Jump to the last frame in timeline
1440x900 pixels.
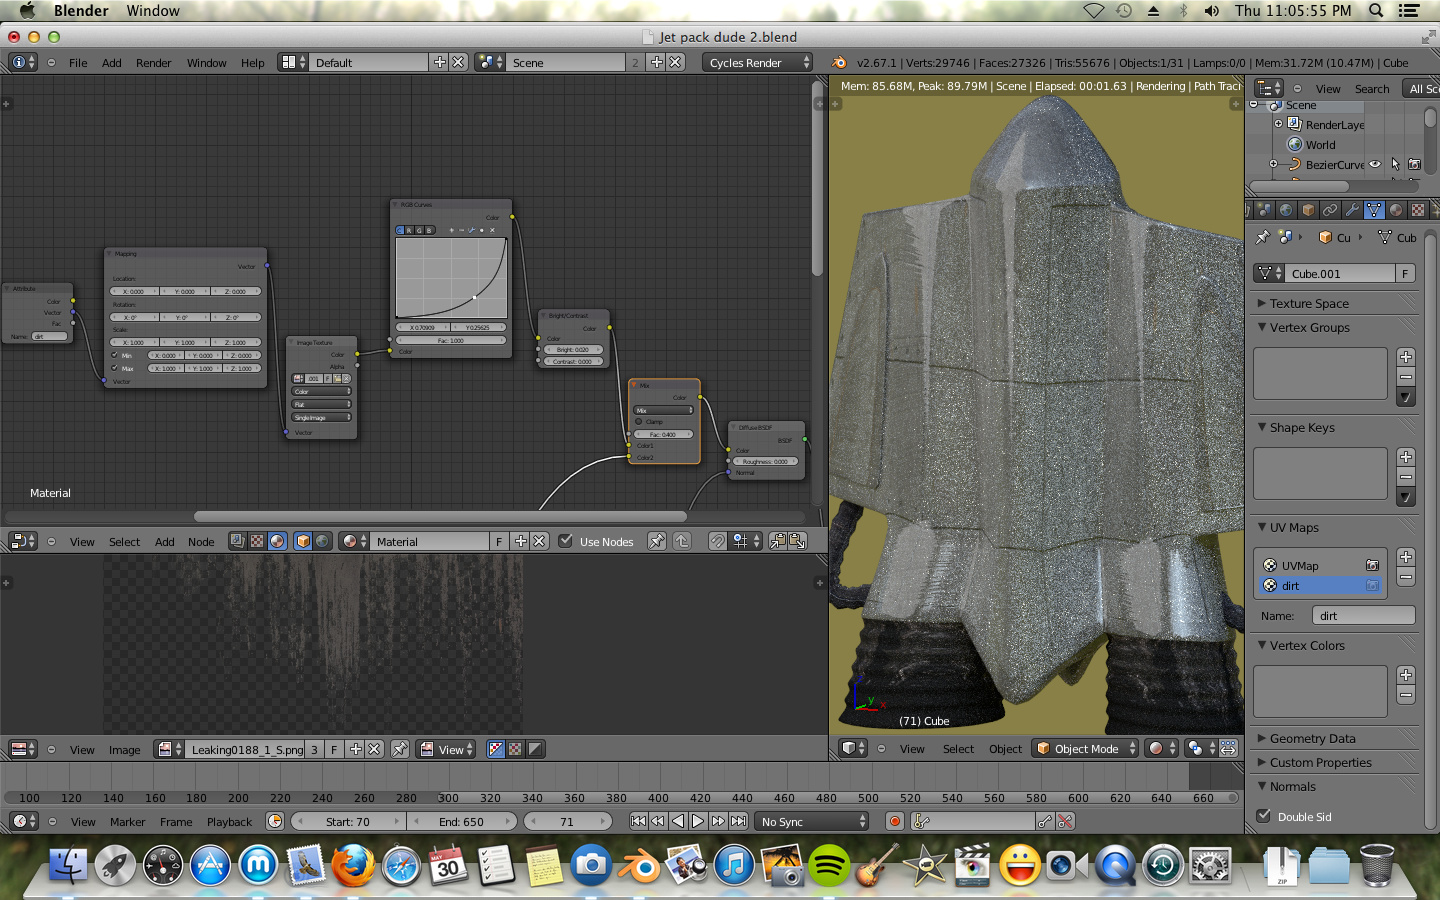tap(738, 821)
